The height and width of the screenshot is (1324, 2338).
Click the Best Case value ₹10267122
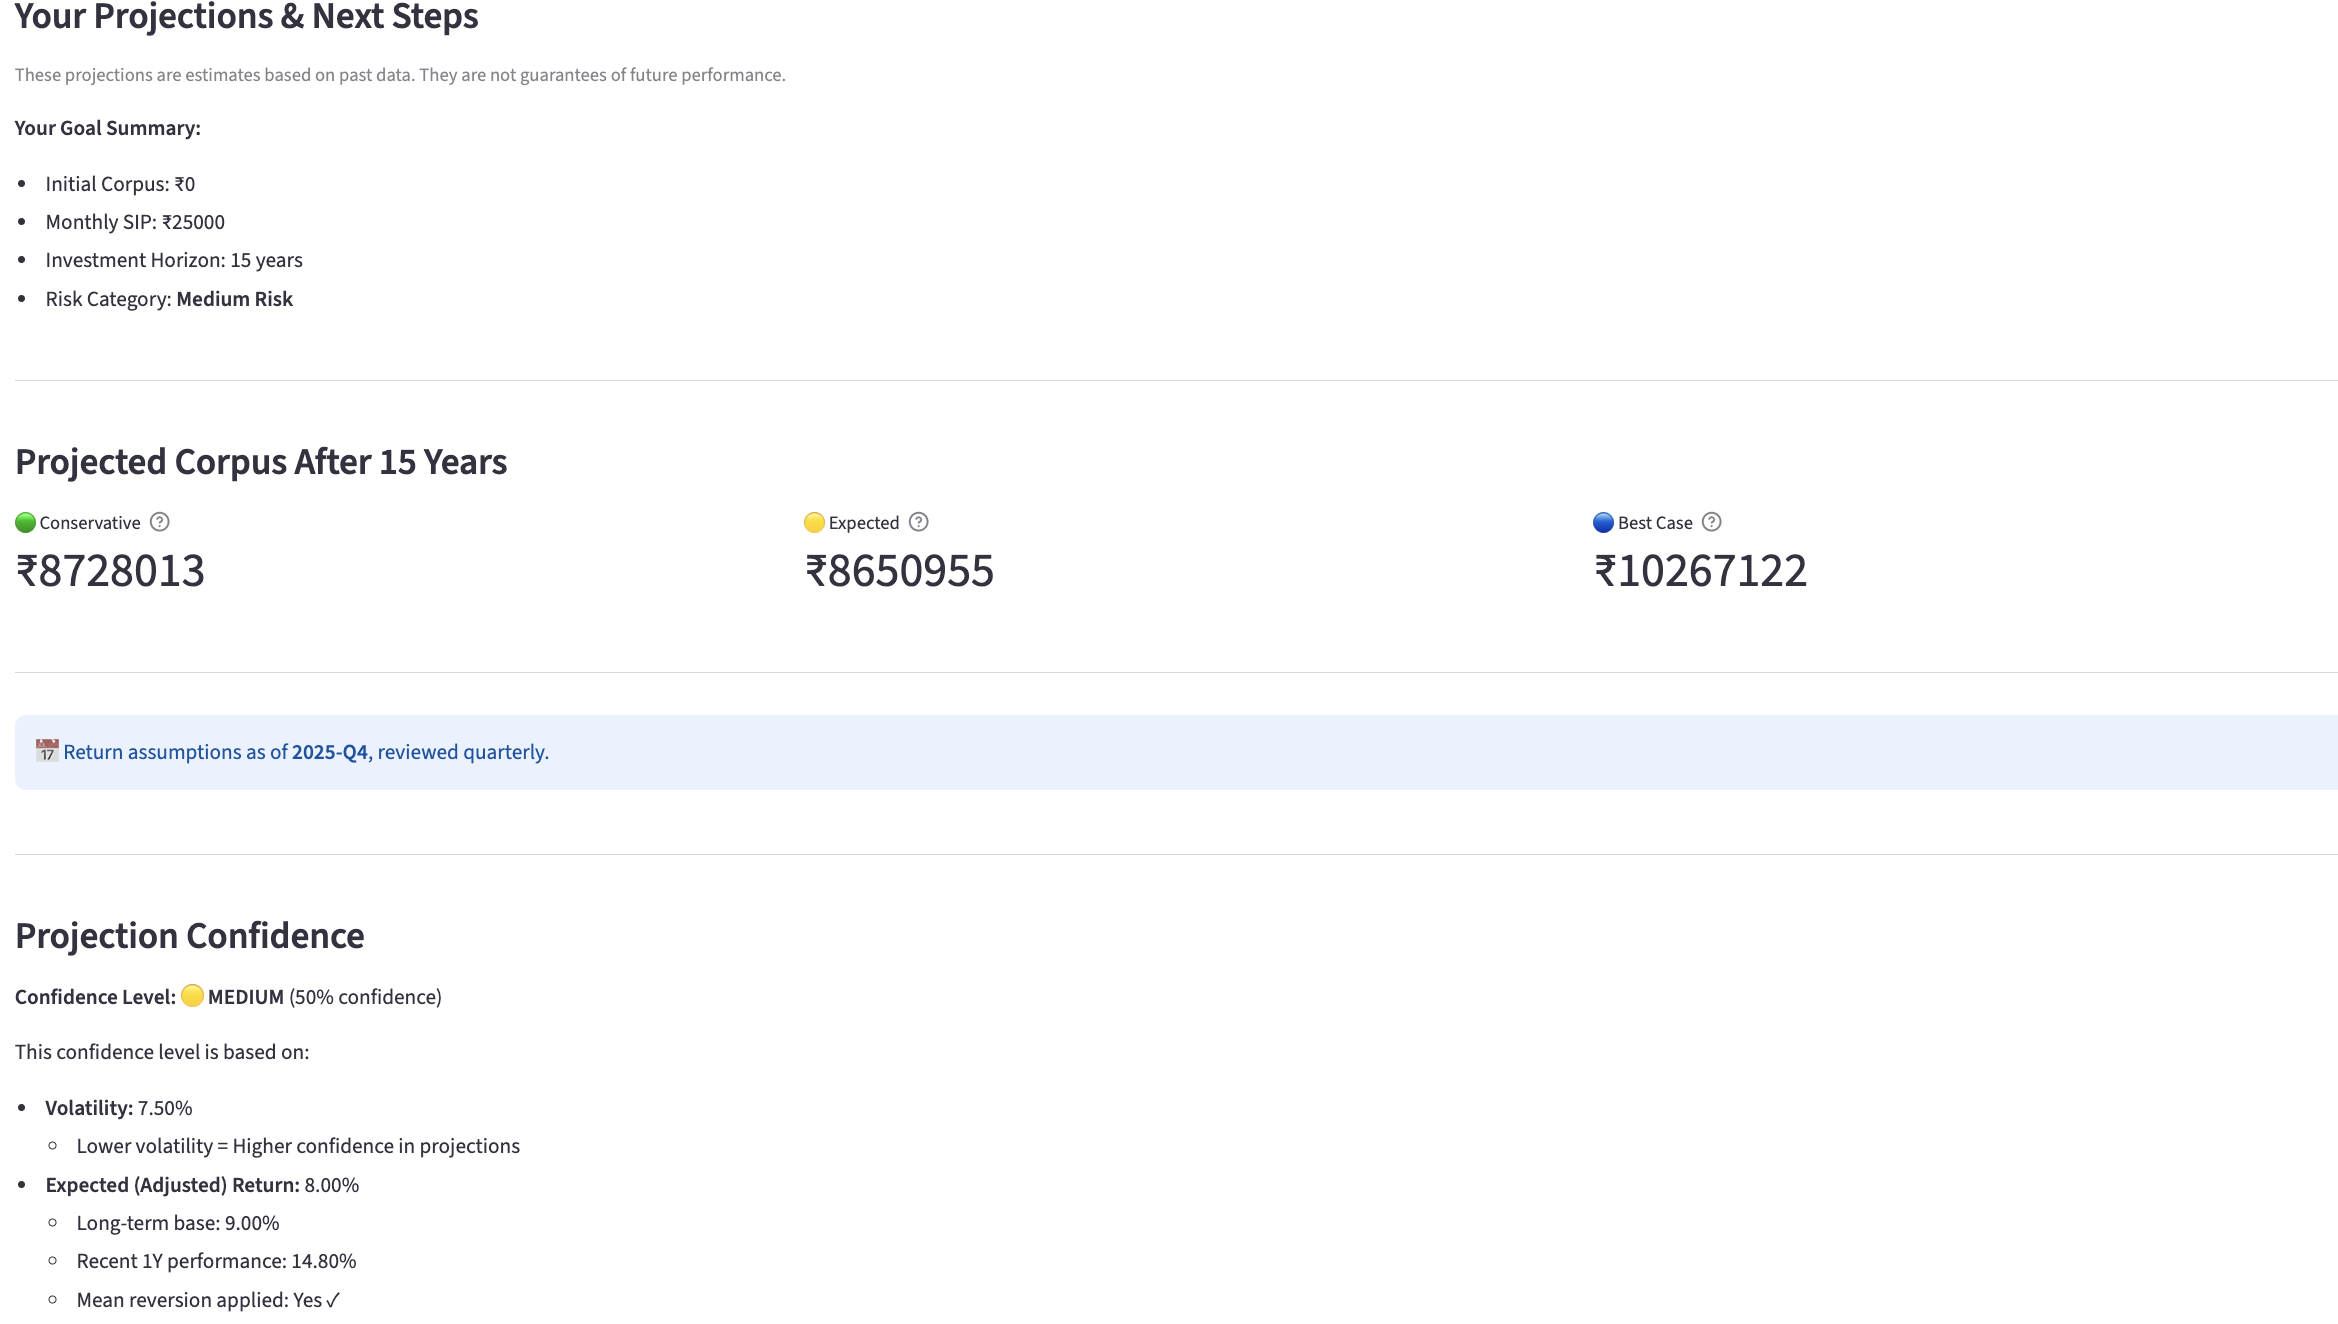tap(1700, 571)
